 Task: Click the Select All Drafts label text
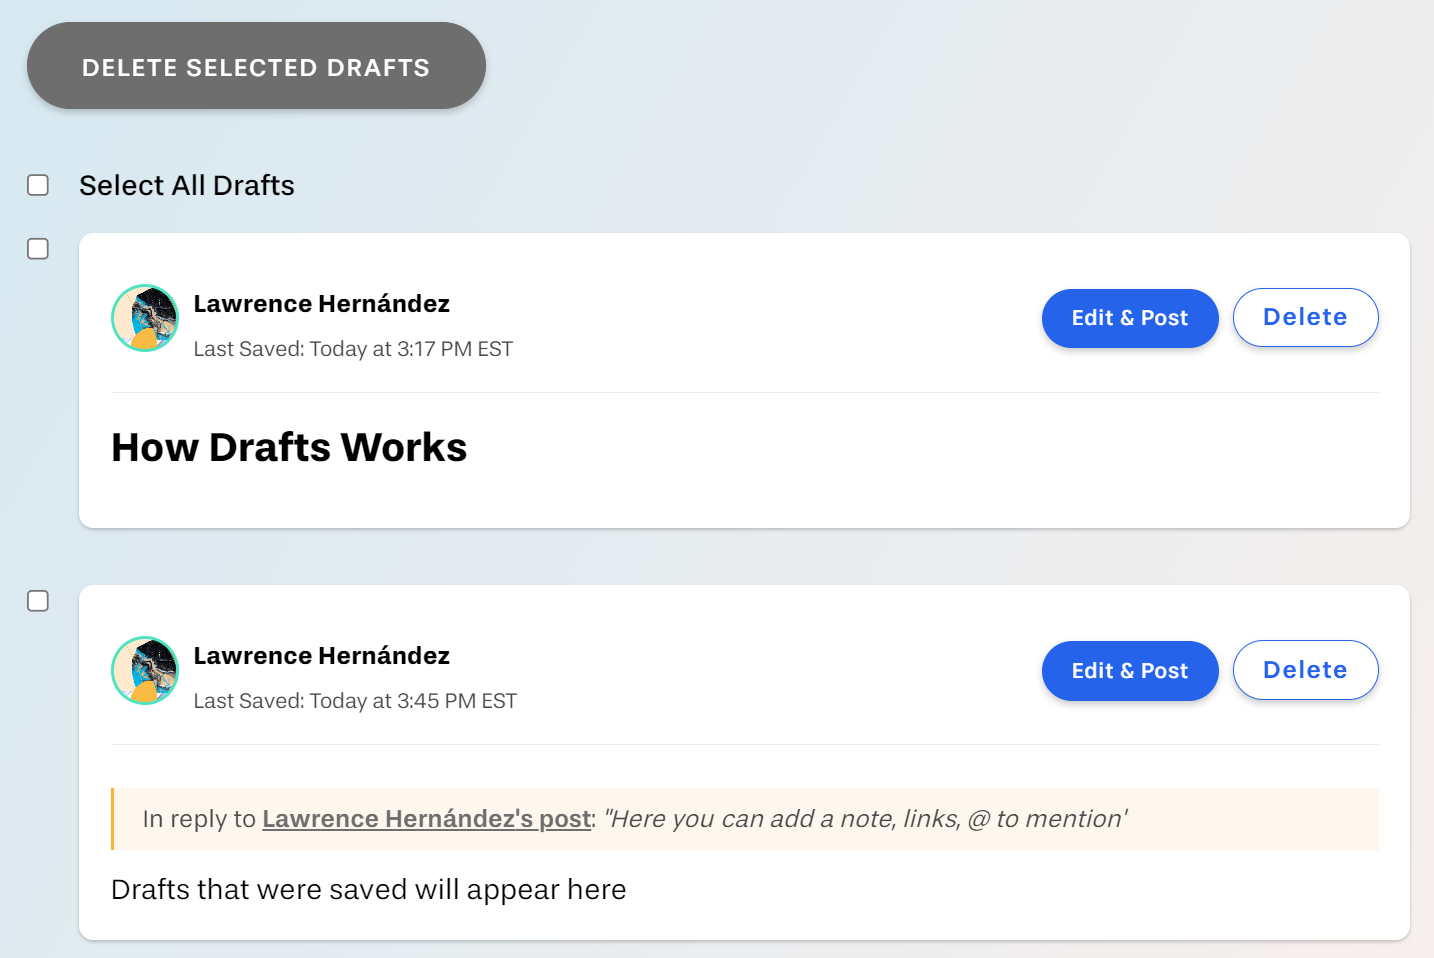click(187, 185)
